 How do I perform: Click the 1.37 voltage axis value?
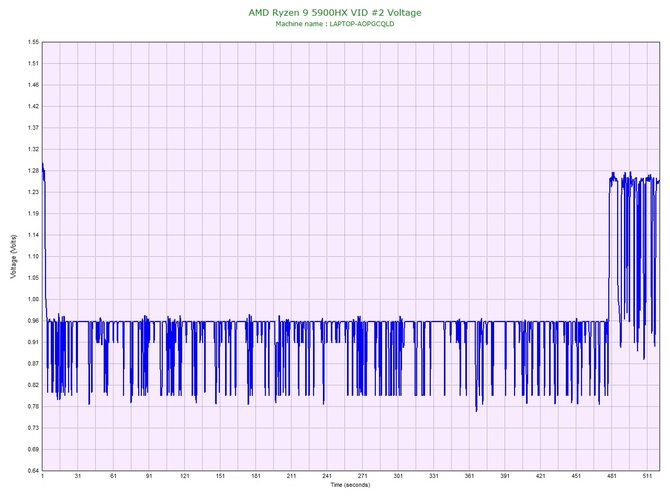33,128
